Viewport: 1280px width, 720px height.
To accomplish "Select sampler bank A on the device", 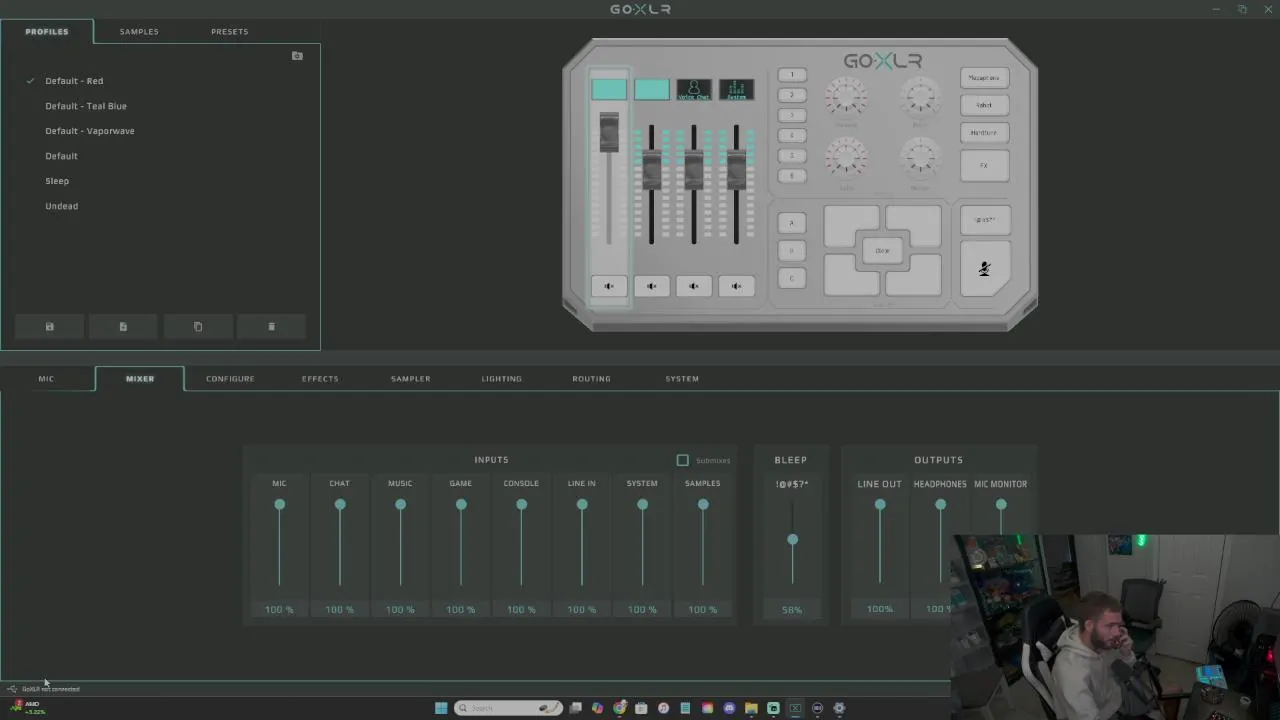I will (x=792, y=223).
